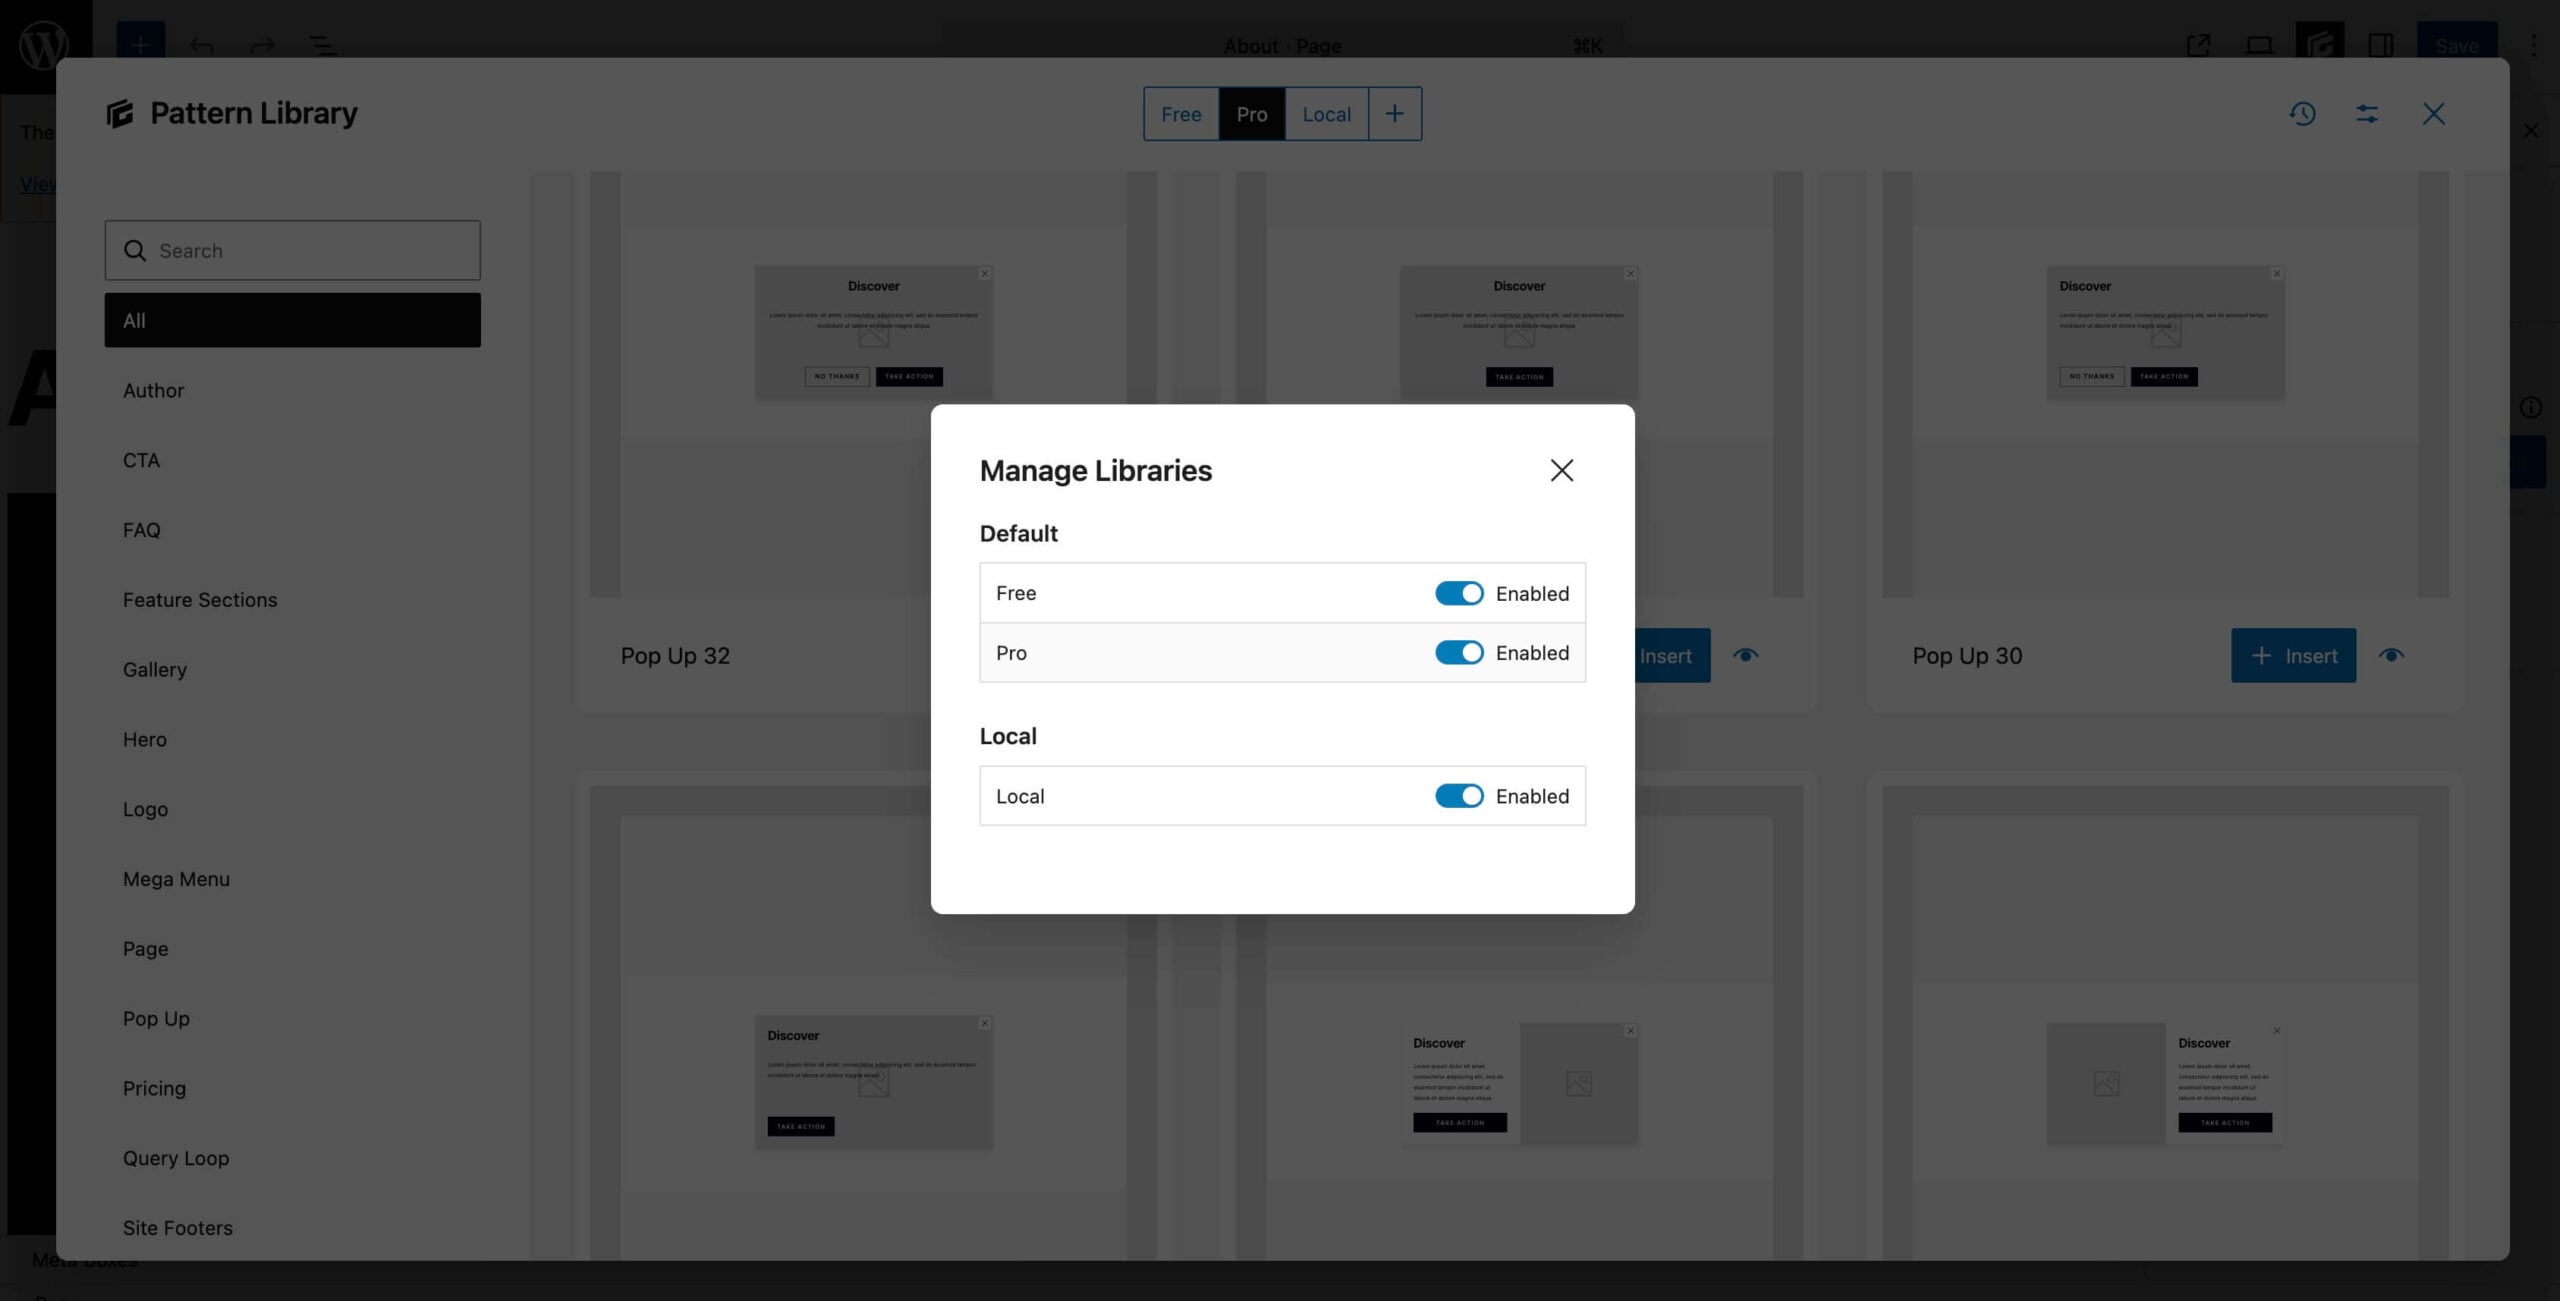Image resolution: width=2560 pixels, height=1301 pixels.
Task: Disable the Local library toggle
Action: (x=1459, y=796)
